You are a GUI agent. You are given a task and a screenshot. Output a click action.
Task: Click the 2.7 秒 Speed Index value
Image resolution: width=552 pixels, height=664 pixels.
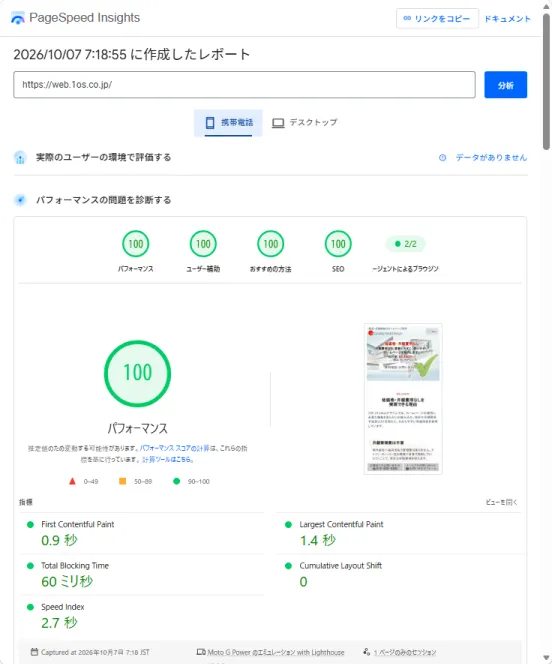point(59,623)
